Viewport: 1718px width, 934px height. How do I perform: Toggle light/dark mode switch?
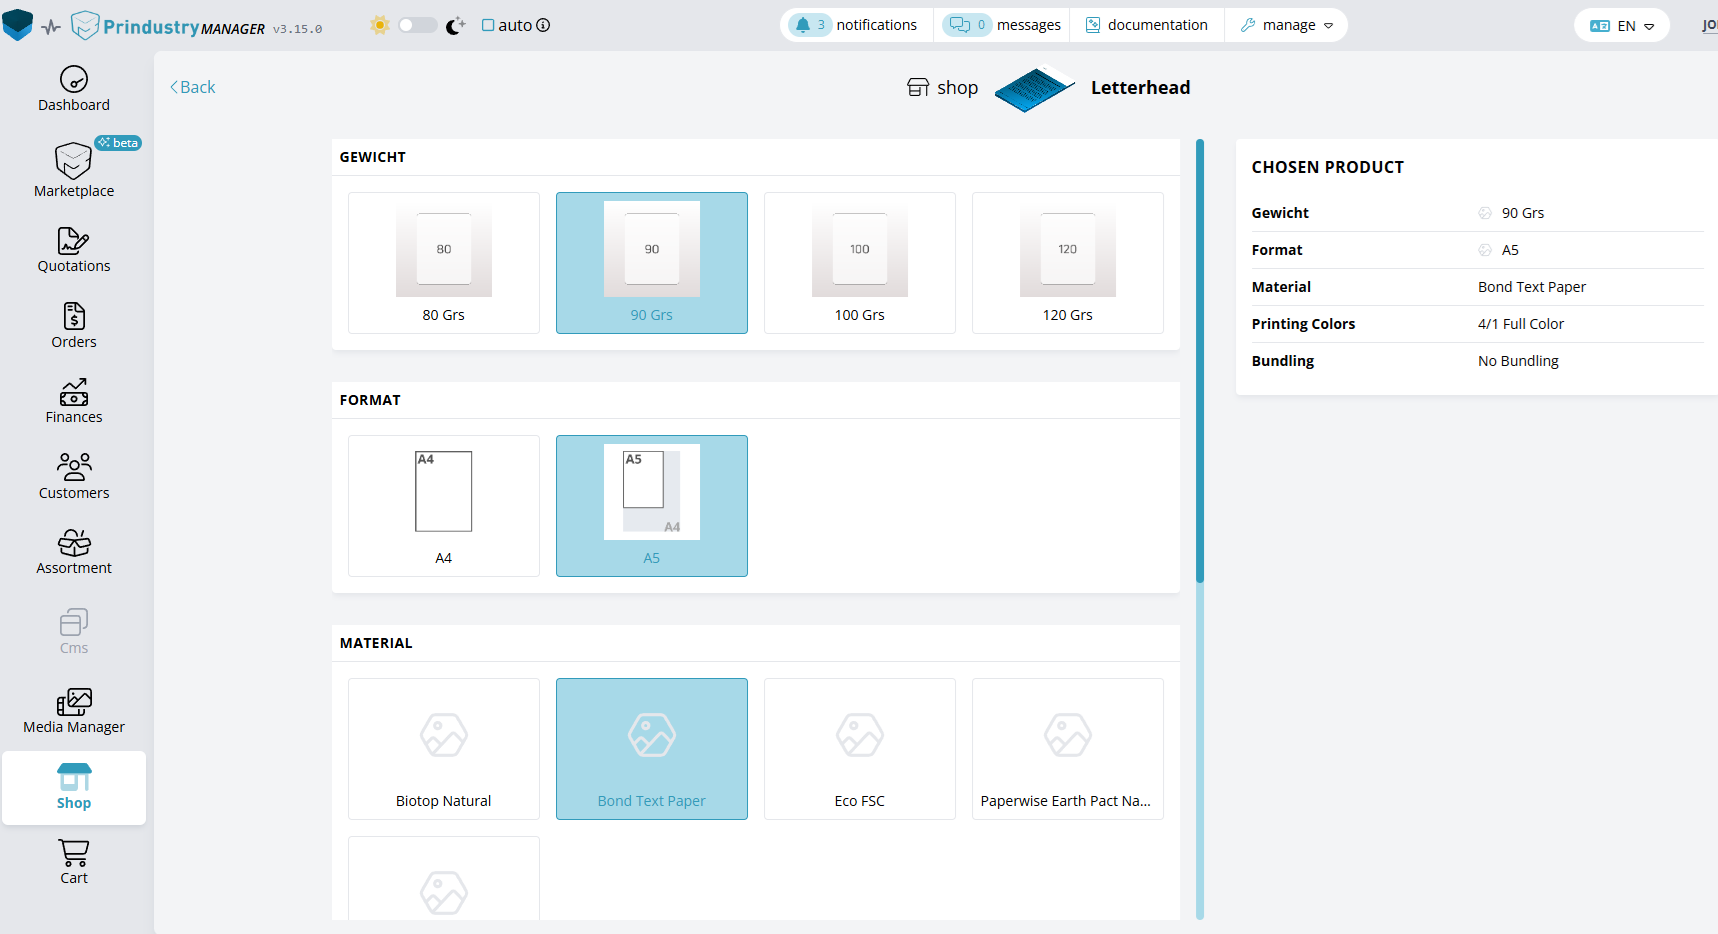[417, 25]
